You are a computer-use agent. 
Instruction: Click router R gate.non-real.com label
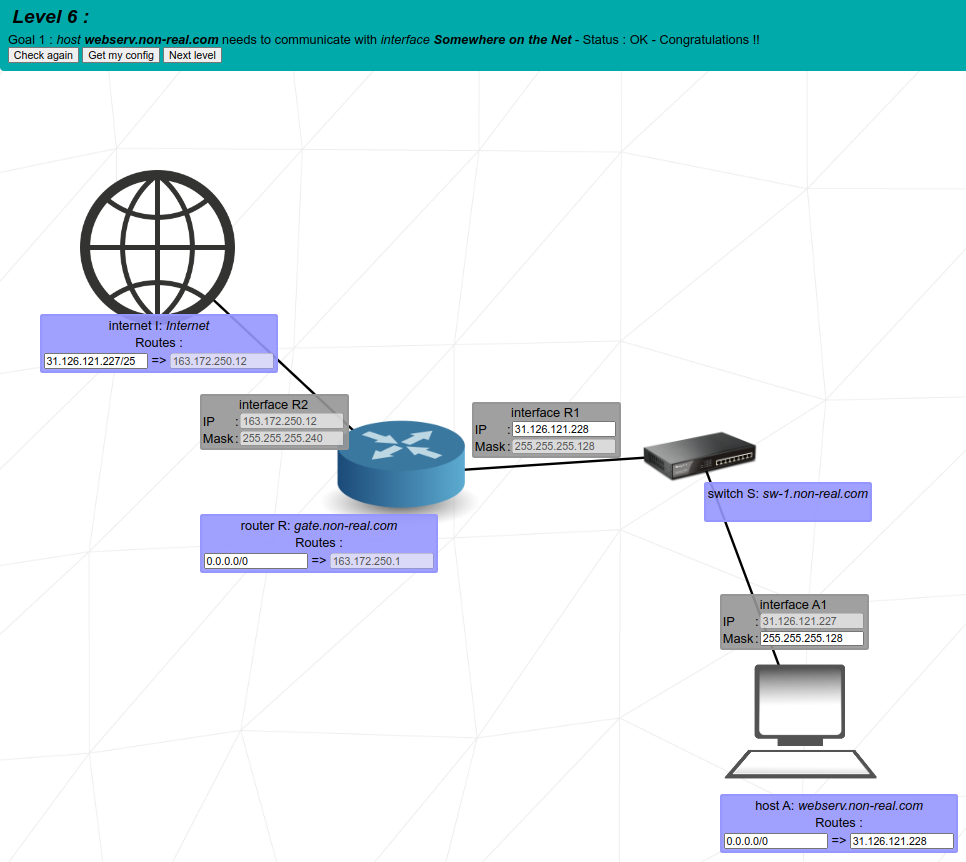click(x=319, y=526)
